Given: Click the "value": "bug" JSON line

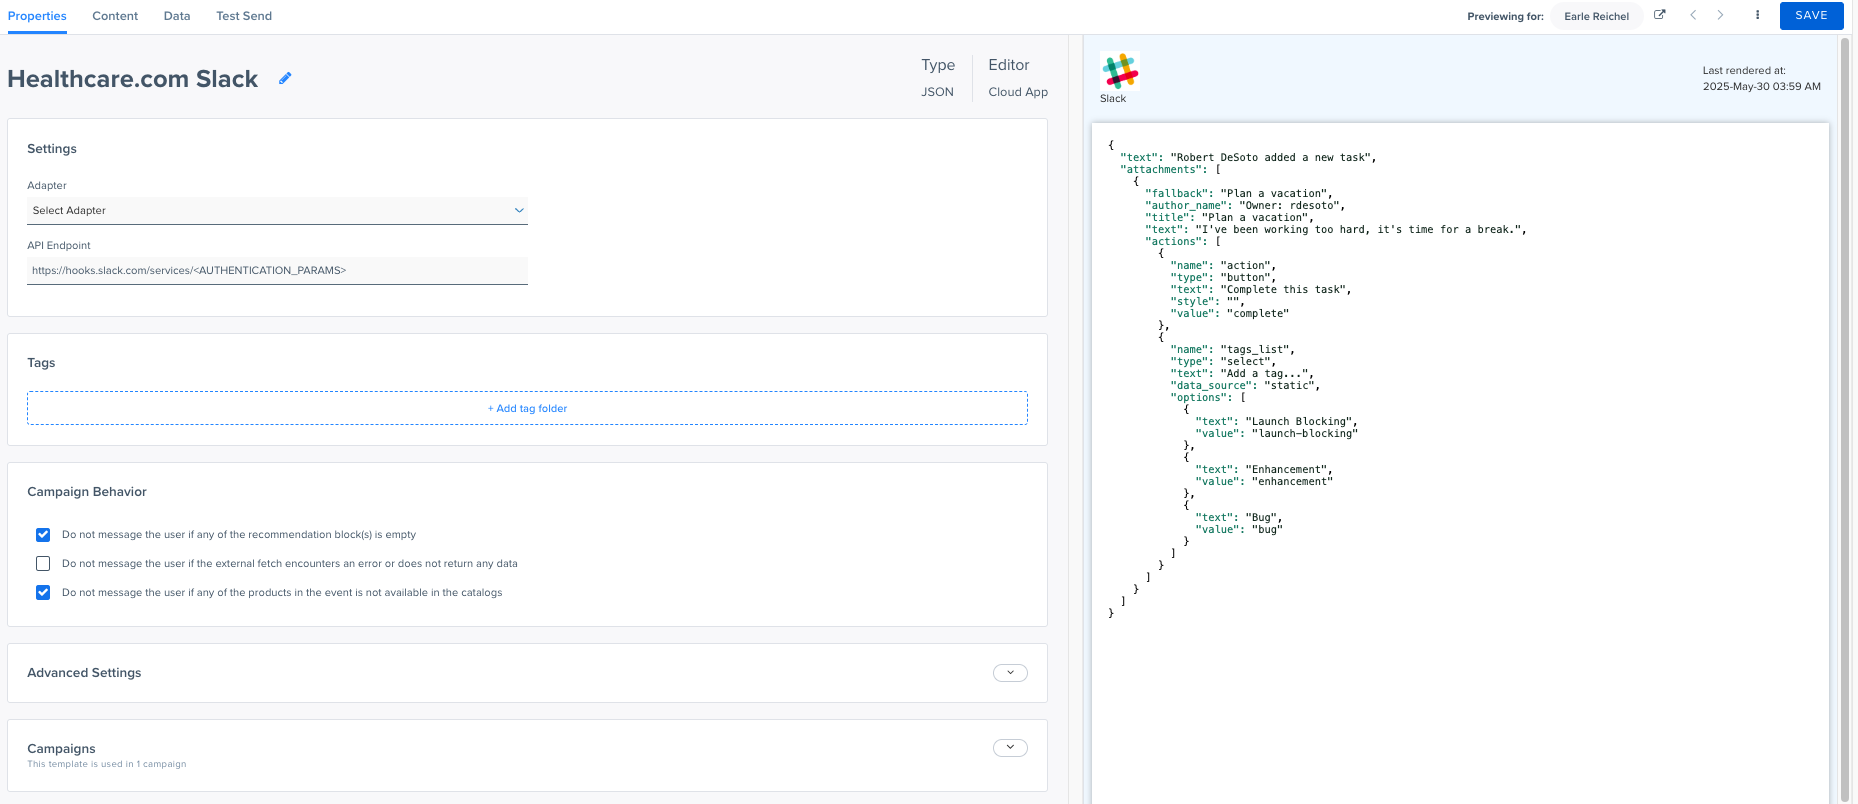Looking at the screenshot, I should coord(1238,530).
